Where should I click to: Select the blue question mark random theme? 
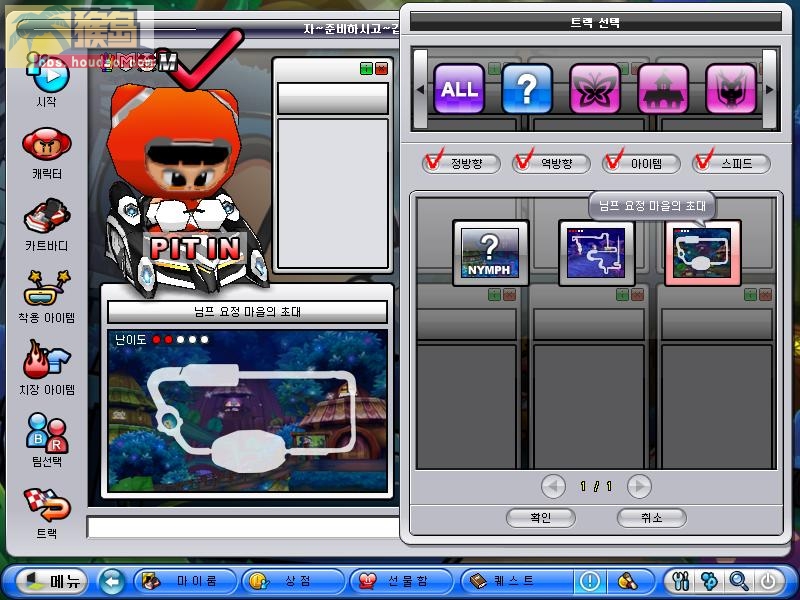527,89
